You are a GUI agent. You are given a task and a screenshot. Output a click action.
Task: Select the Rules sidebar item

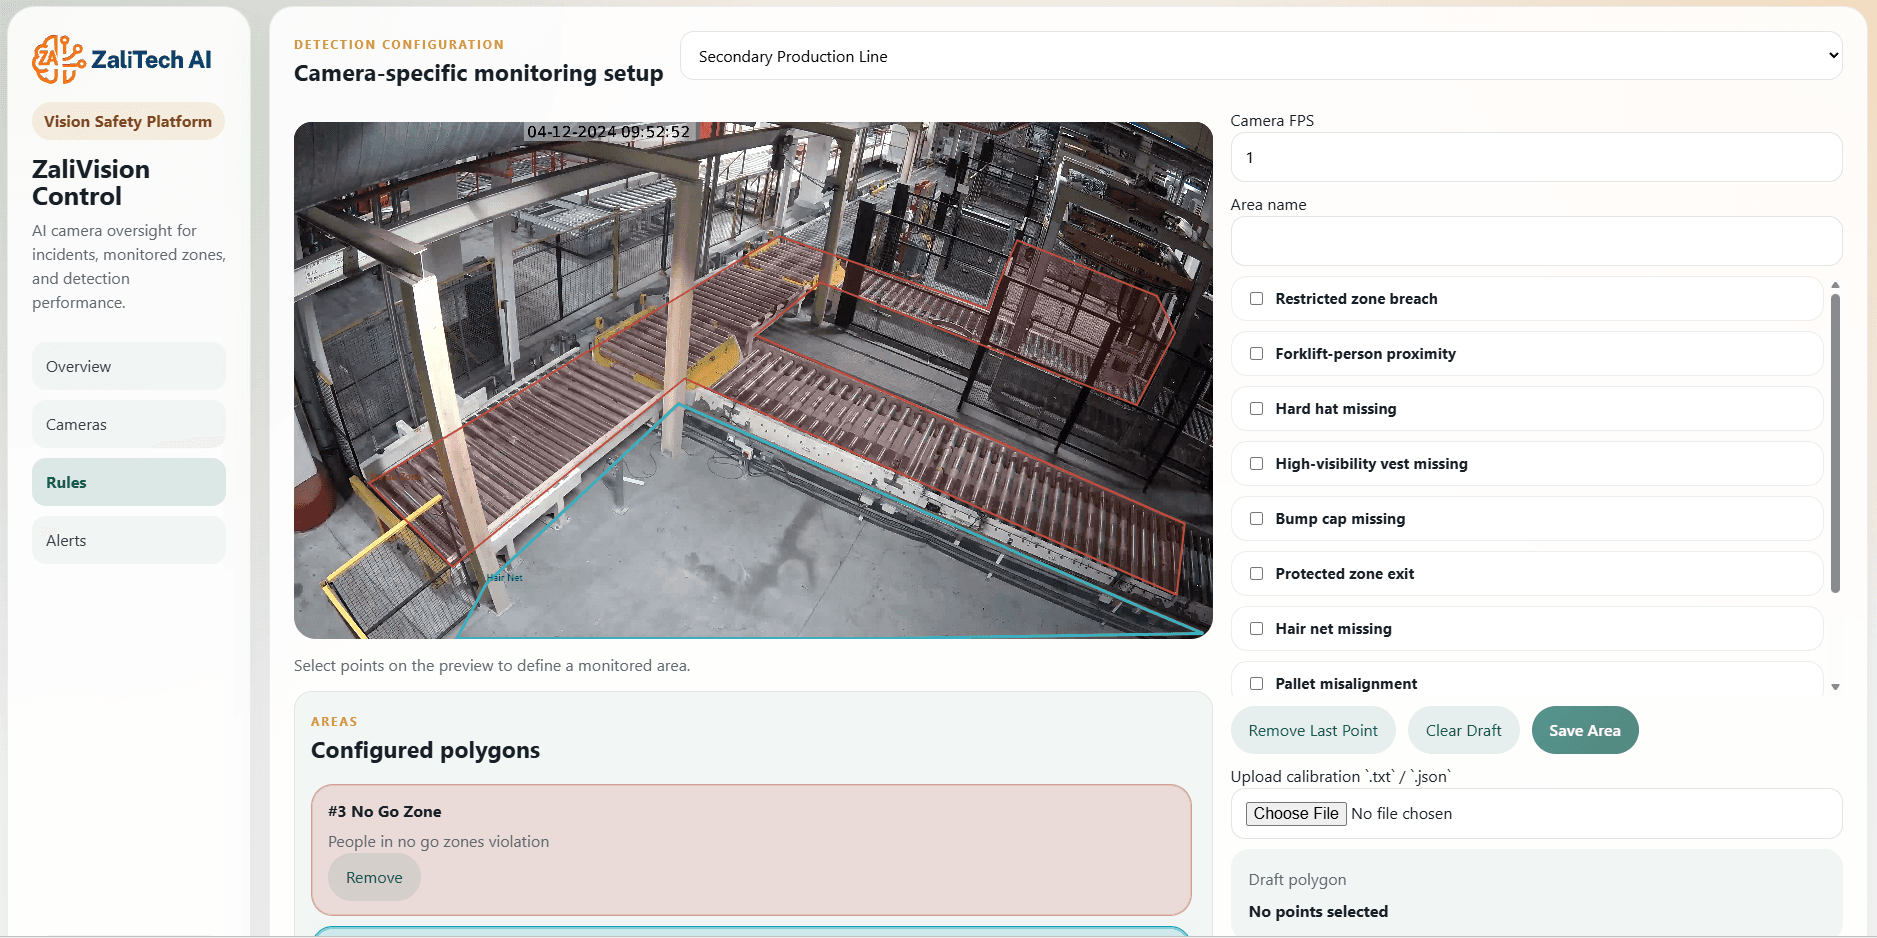click(x=128, y=482)
